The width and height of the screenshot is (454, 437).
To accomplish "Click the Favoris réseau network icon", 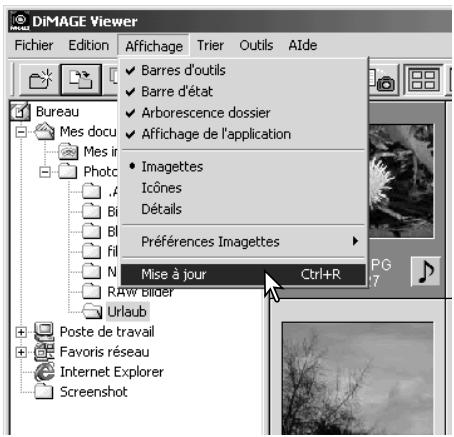I will 44,352.
